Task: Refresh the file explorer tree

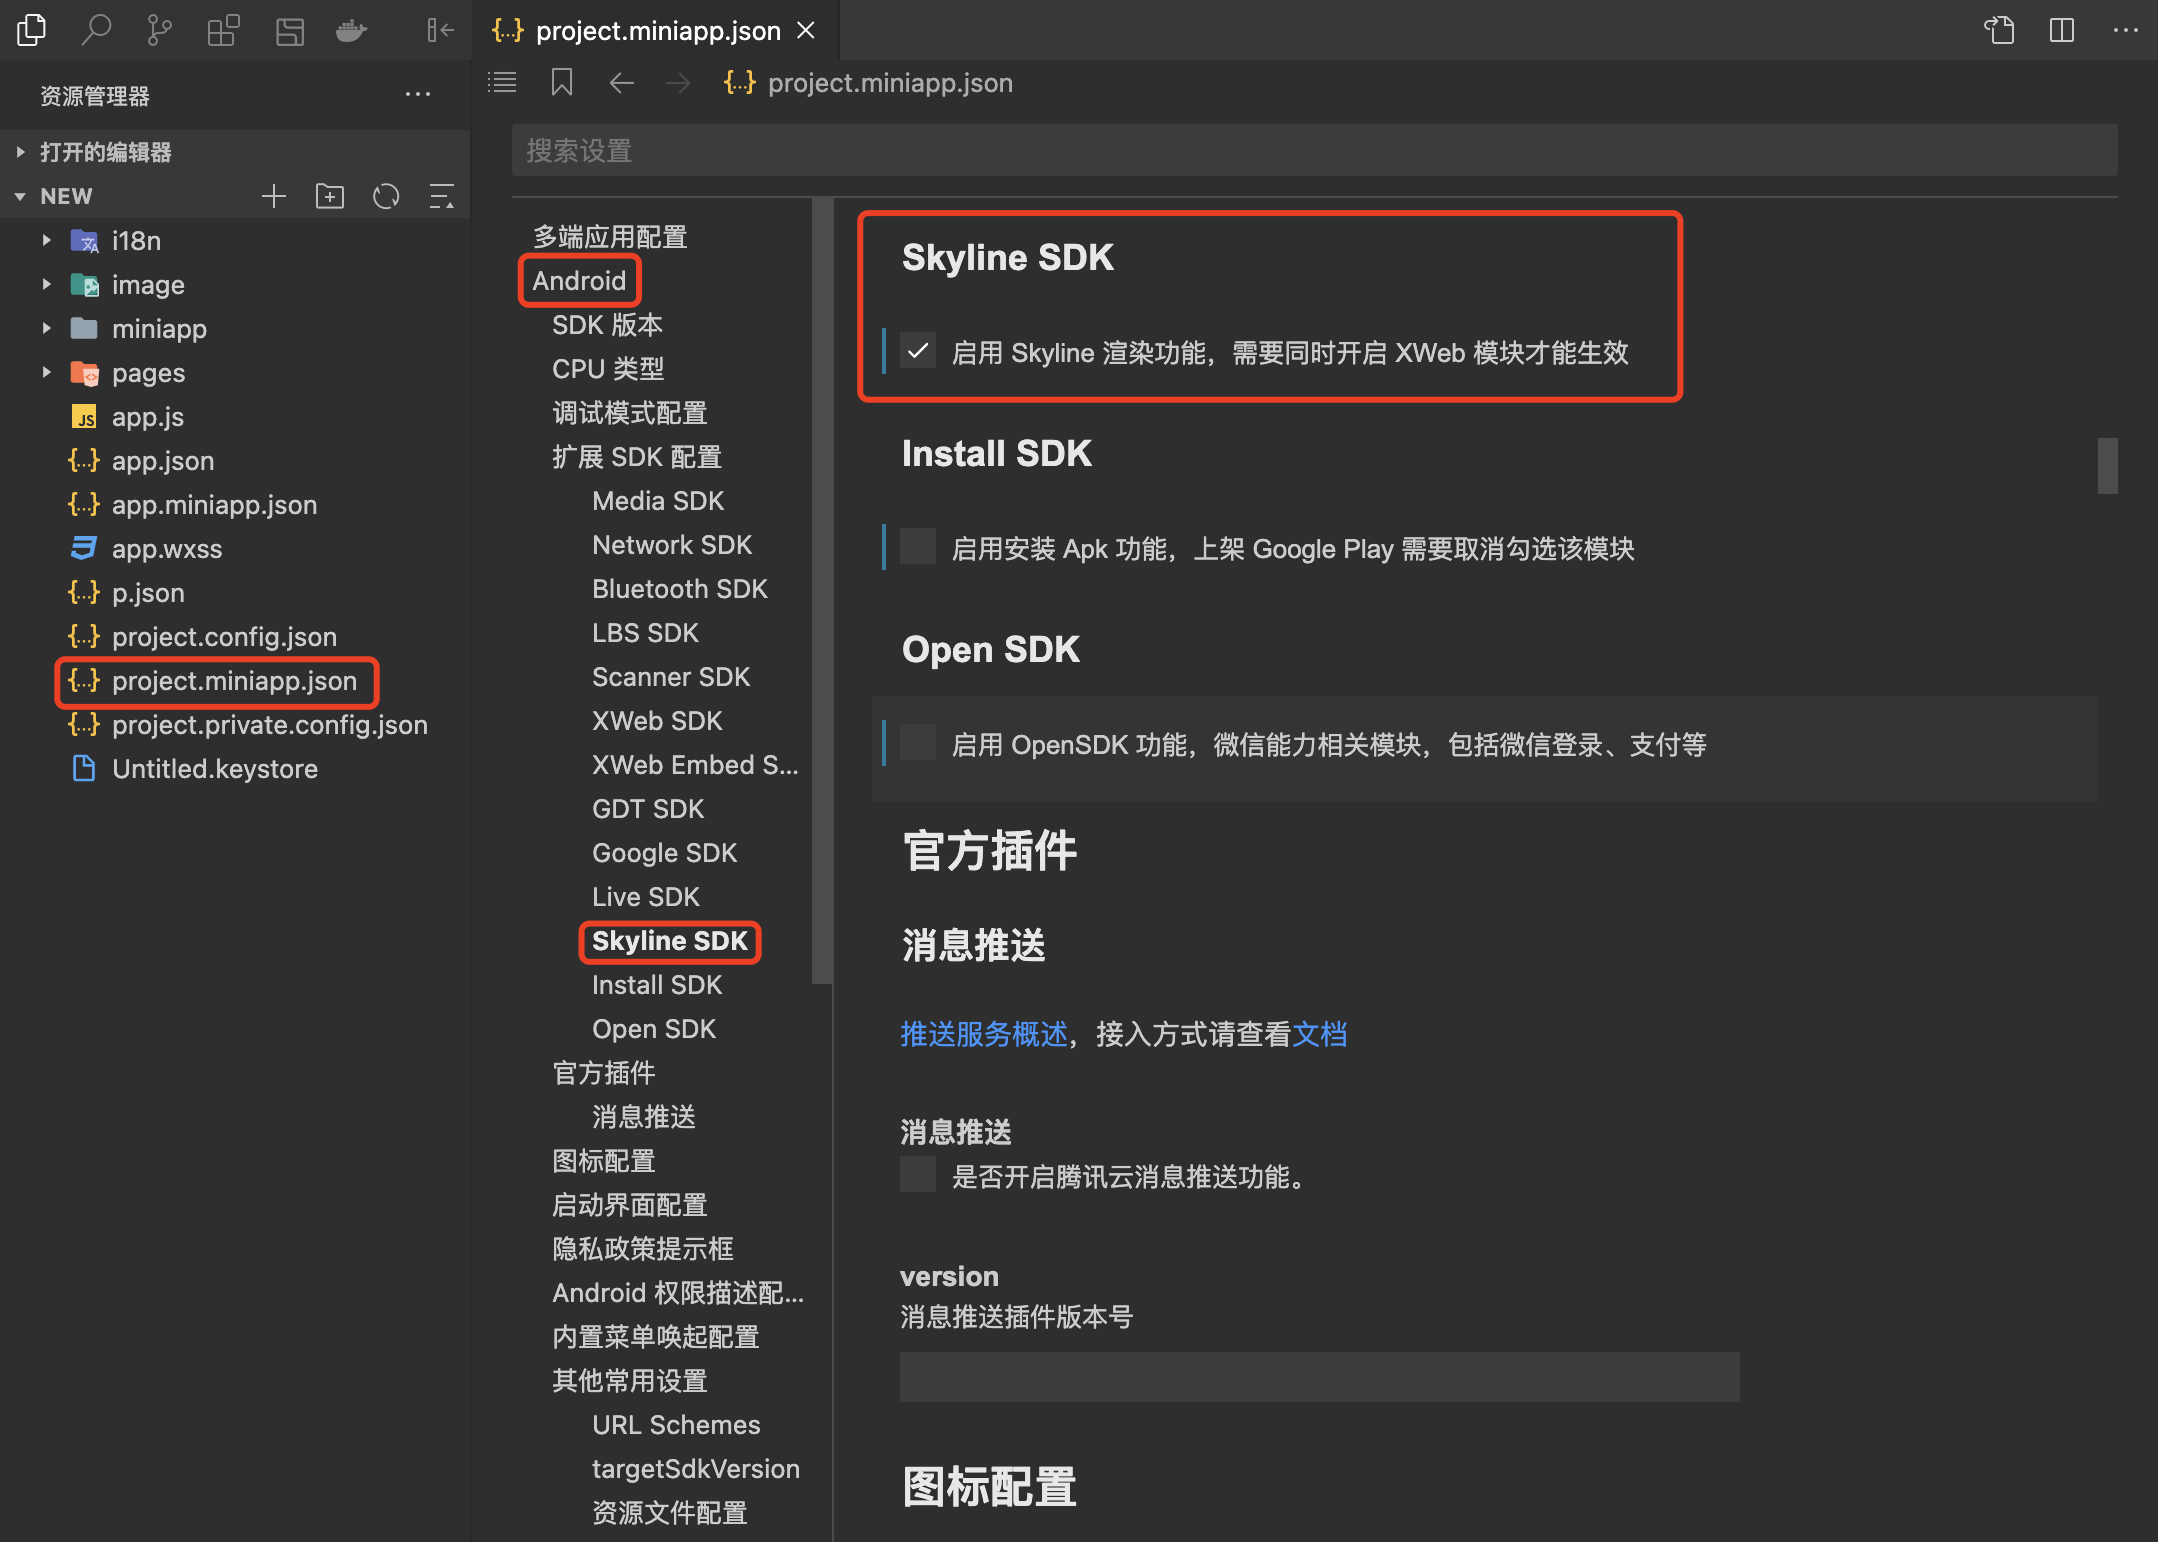Action: 386,196
